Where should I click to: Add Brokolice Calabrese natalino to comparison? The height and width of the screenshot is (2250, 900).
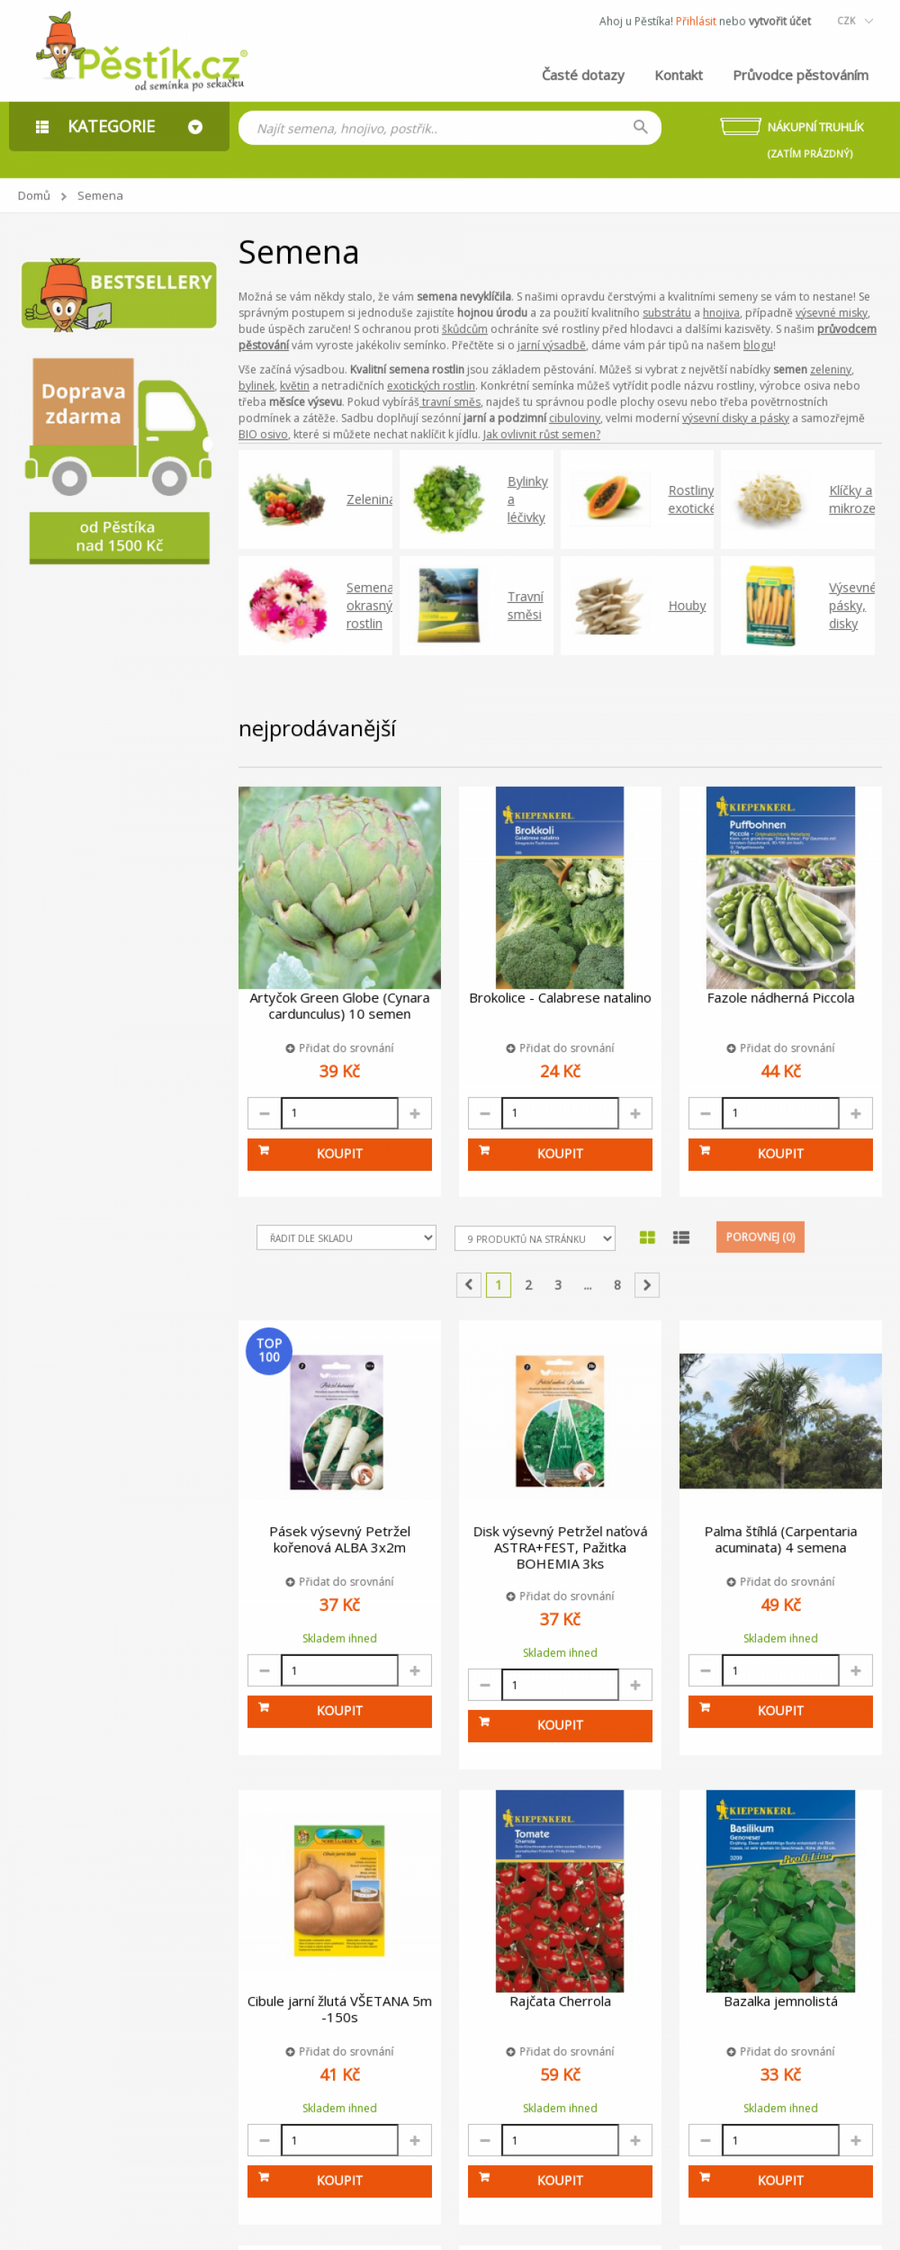coord(560,1048)
